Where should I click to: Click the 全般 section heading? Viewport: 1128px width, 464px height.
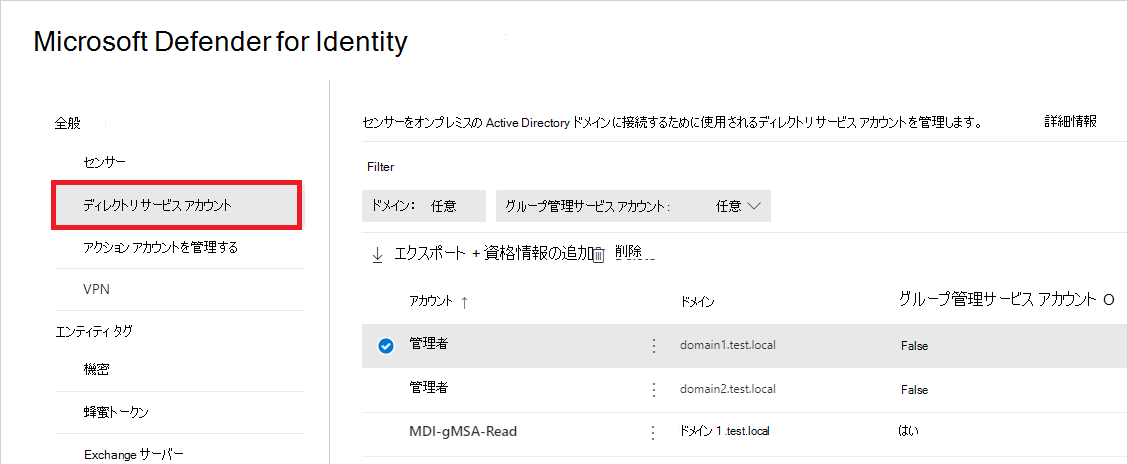click(x=68, y=124)
